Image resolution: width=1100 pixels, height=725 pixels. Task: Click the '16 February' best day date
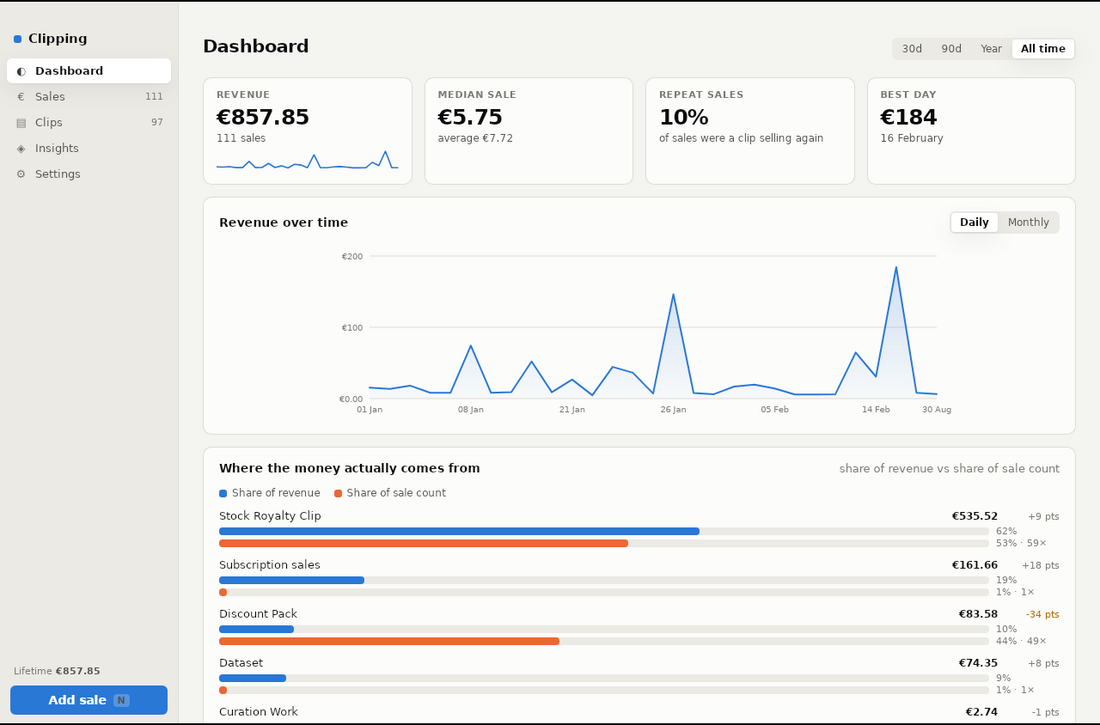911,138
